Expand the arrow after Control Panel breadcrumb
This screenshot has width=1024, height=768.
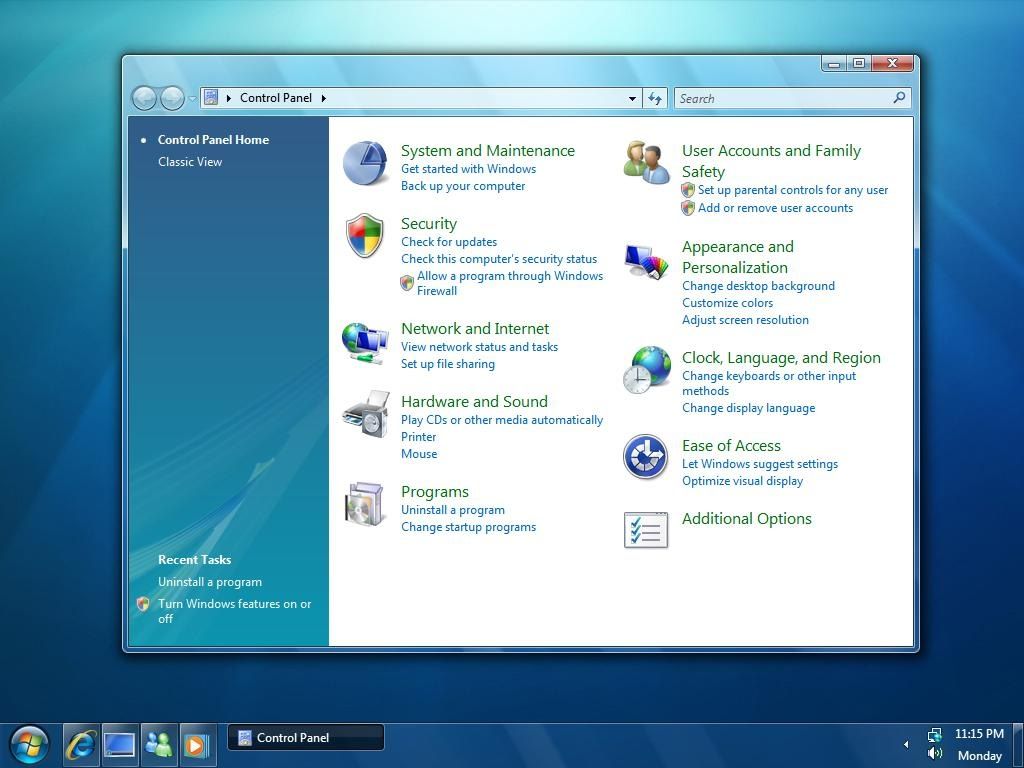[x=323, y=98]
